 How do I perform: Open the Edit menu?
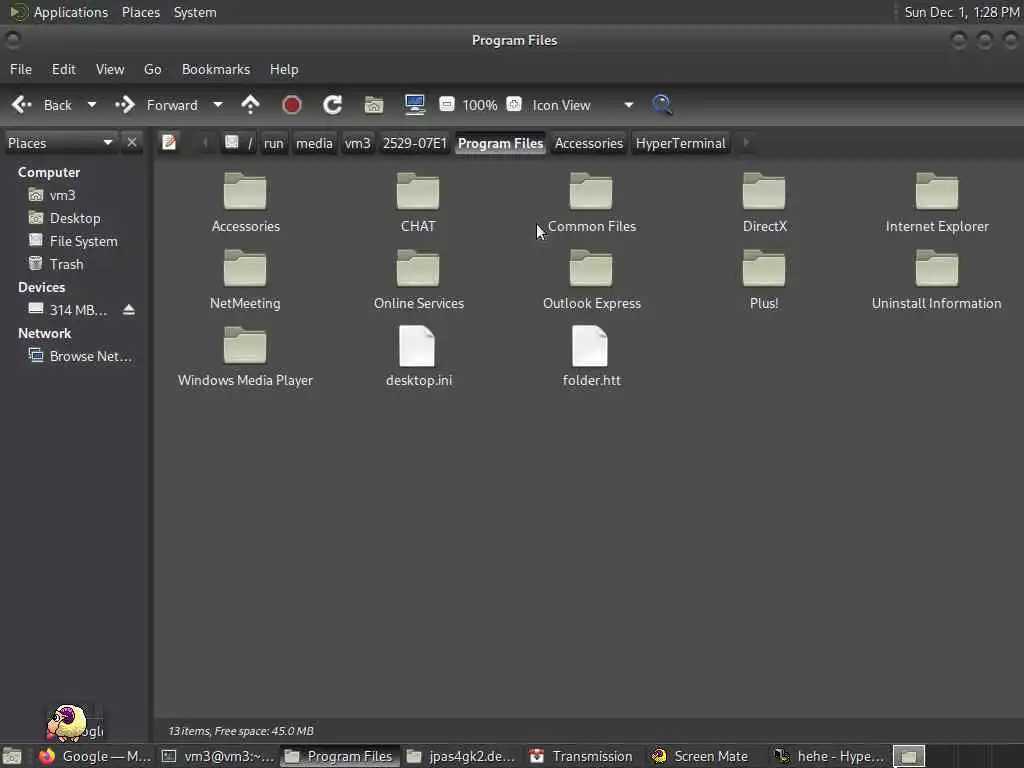click(63, 69)
